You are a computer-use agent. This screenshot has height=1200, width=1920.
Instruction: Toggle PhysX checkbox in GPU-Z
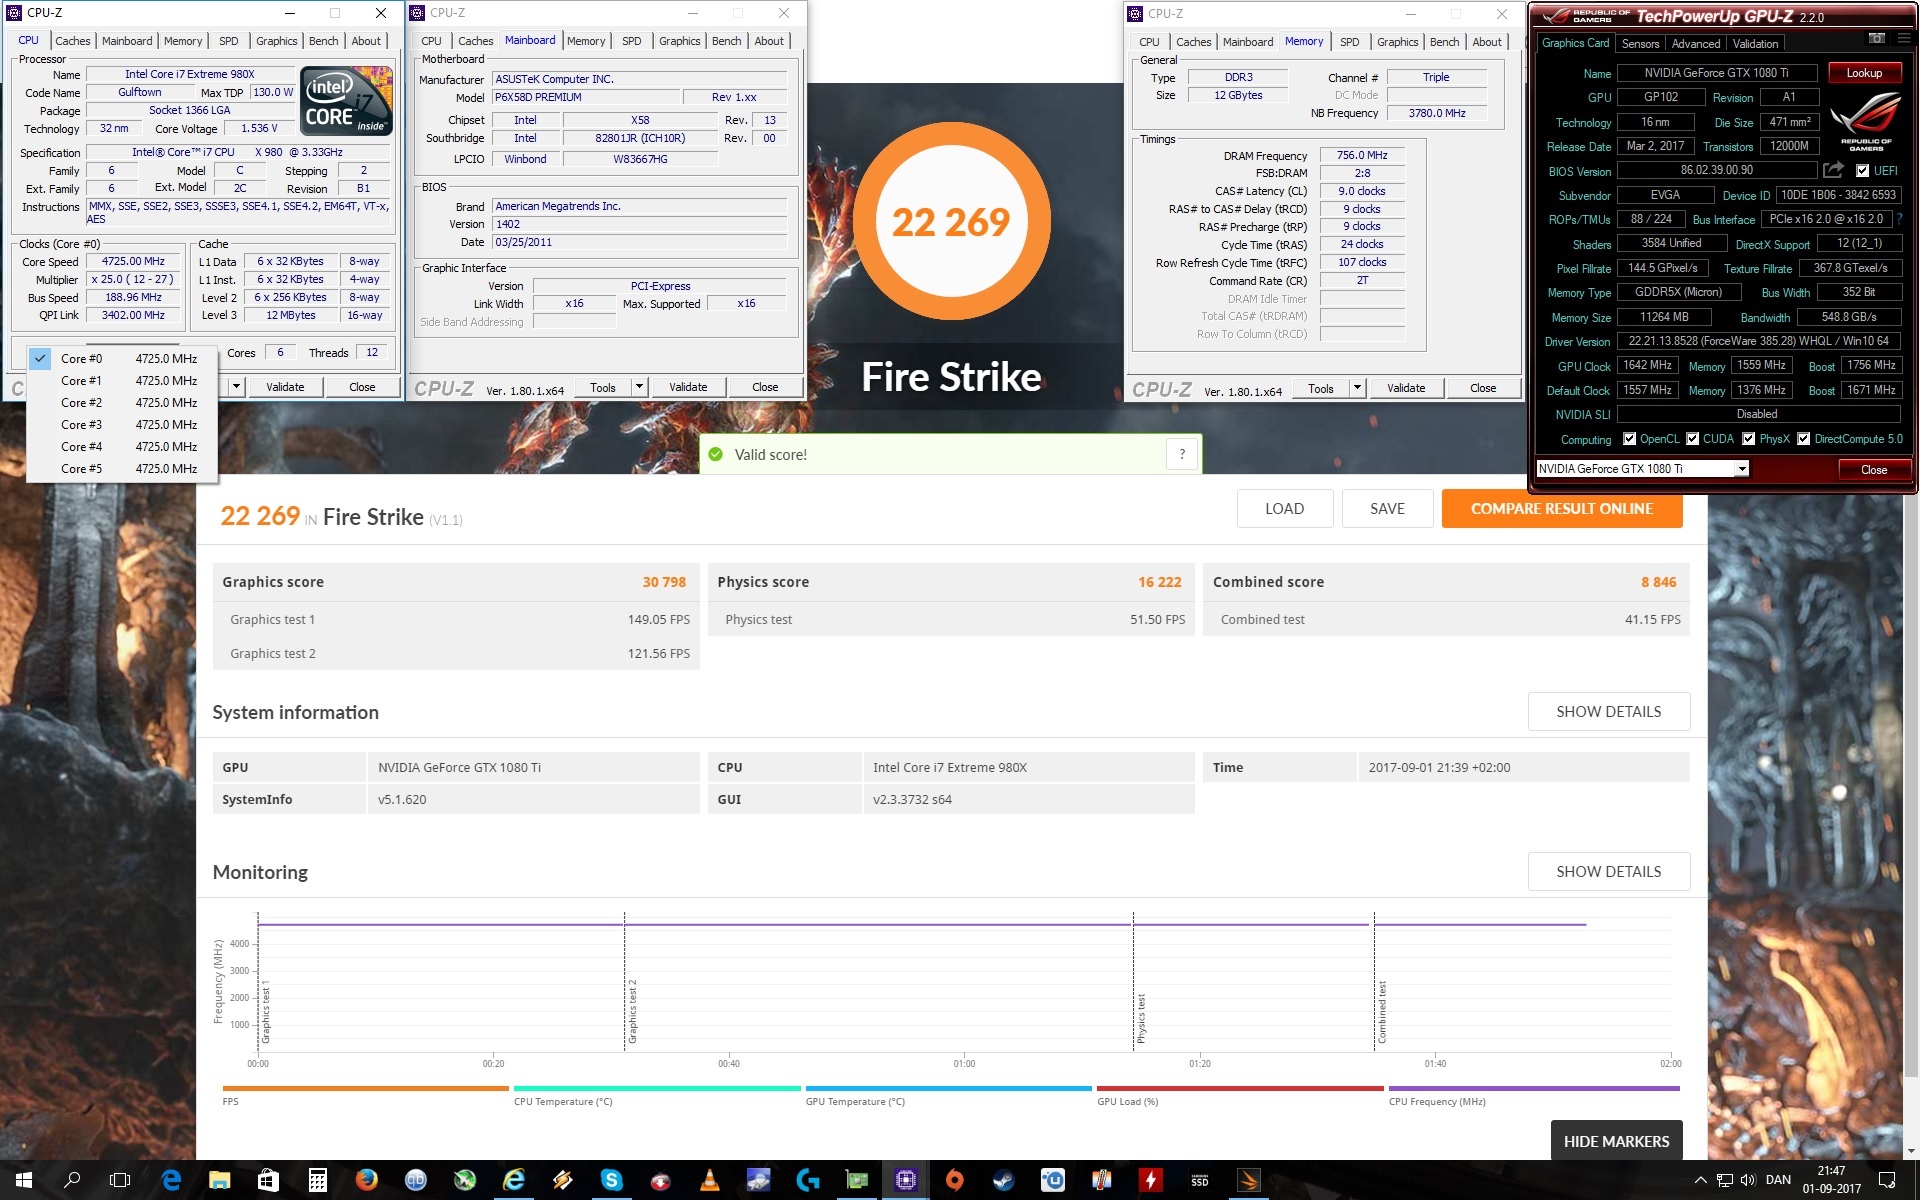click(1748, 439)
